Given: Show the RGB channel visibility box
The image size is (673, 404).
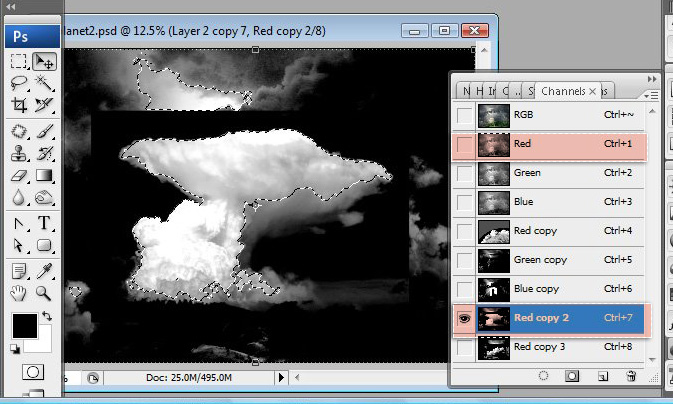Looking at the screenshot, I should pos(464,115).
